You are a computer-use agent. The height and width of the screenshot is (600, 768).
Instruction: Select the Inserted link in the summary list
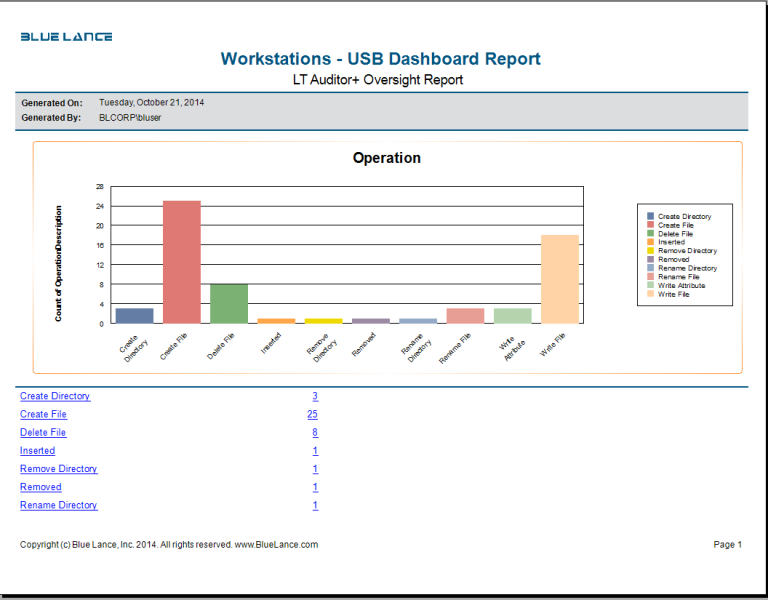pyautogui.click(x=37, y=451)
